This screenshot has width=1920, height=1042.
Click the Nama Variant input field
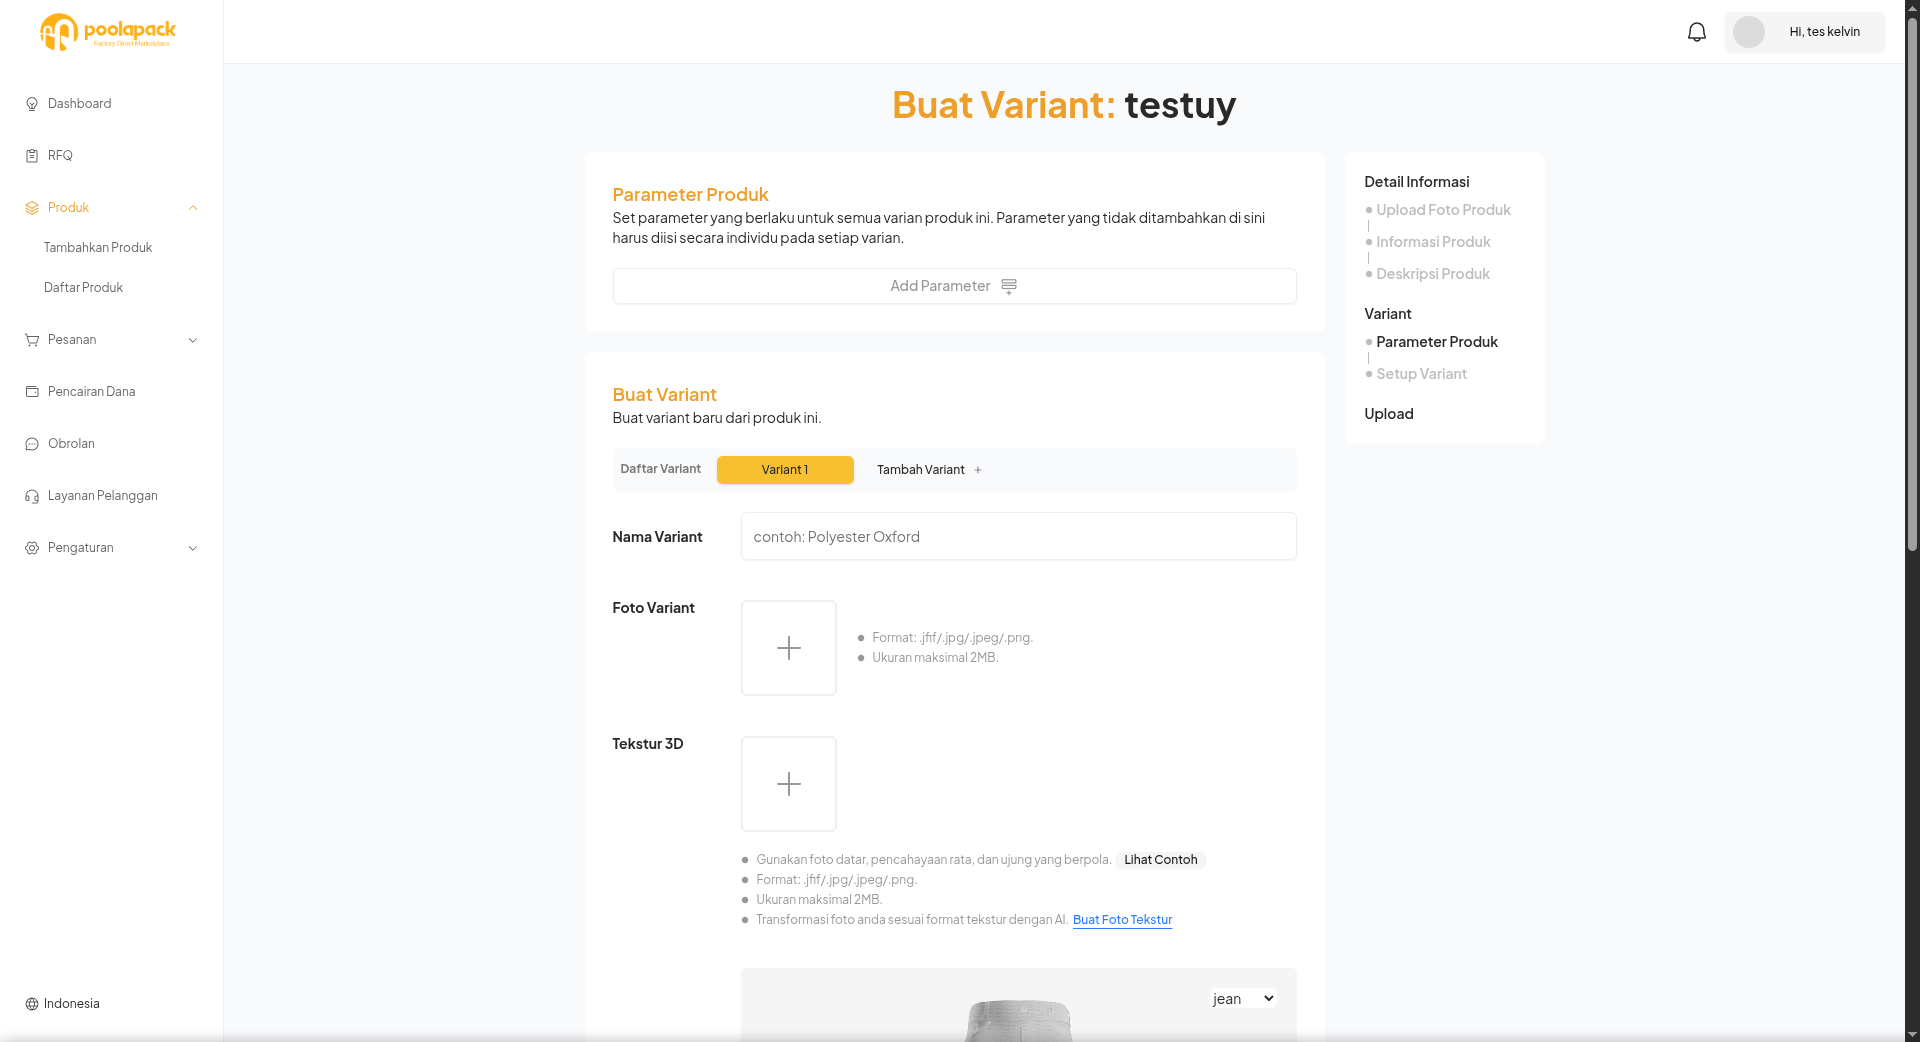tap(1018, 537)
